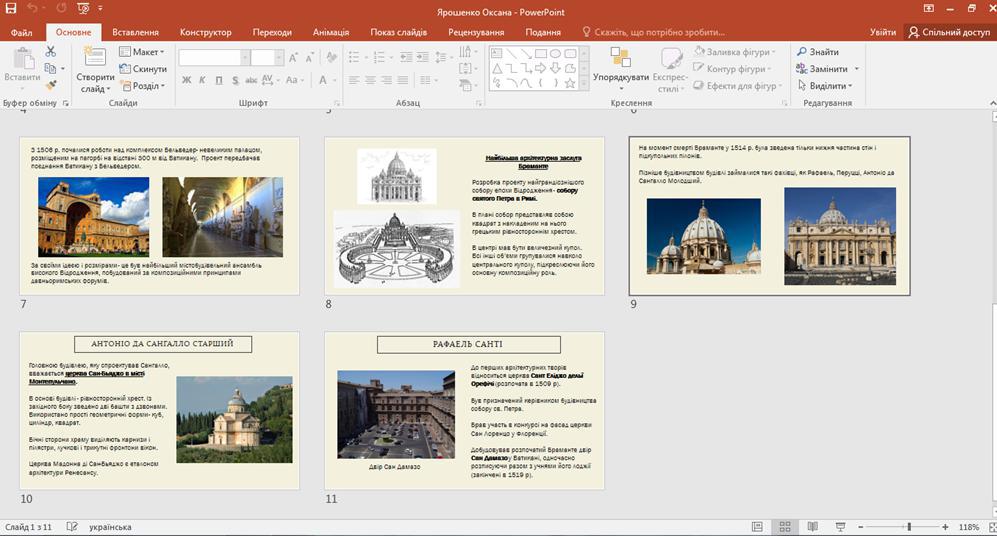Open Slide Sorter view in status bar
Image resolution: width=997 pixels, height=536 pixels.
(785, 526)
